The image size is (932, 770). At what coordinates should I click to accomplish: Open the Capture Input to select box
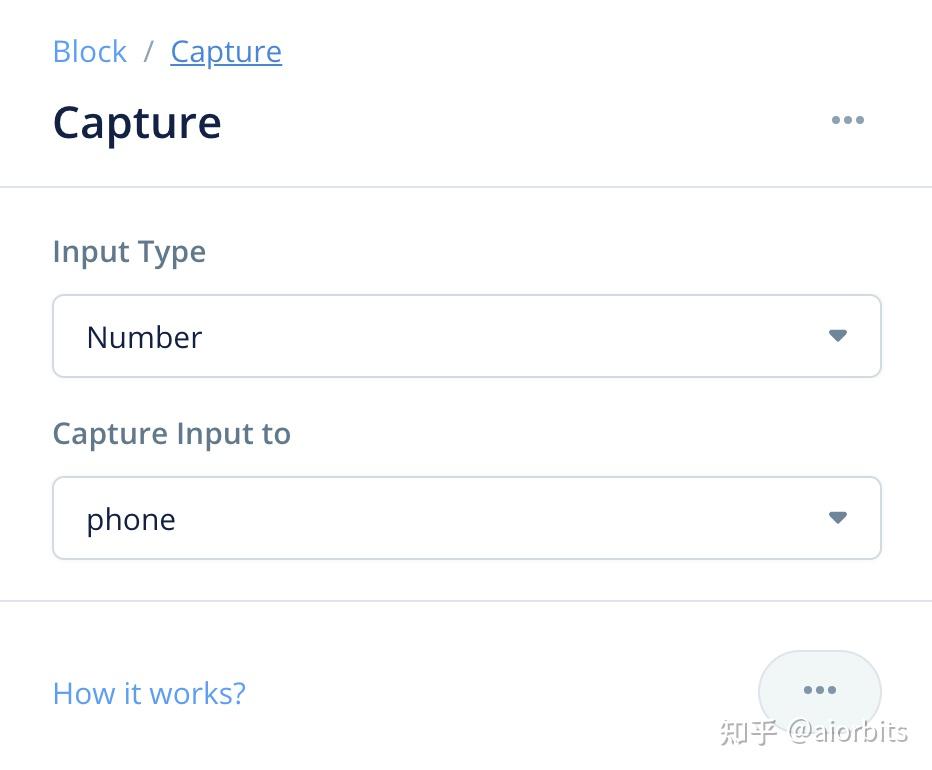tap(466, 518)
